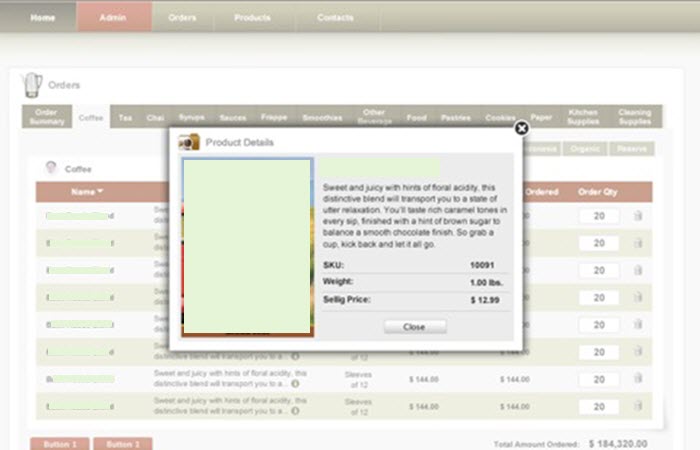Open the Other Beverage tab
Viewport: 700px width, 450px height.
tap(374, 117)
